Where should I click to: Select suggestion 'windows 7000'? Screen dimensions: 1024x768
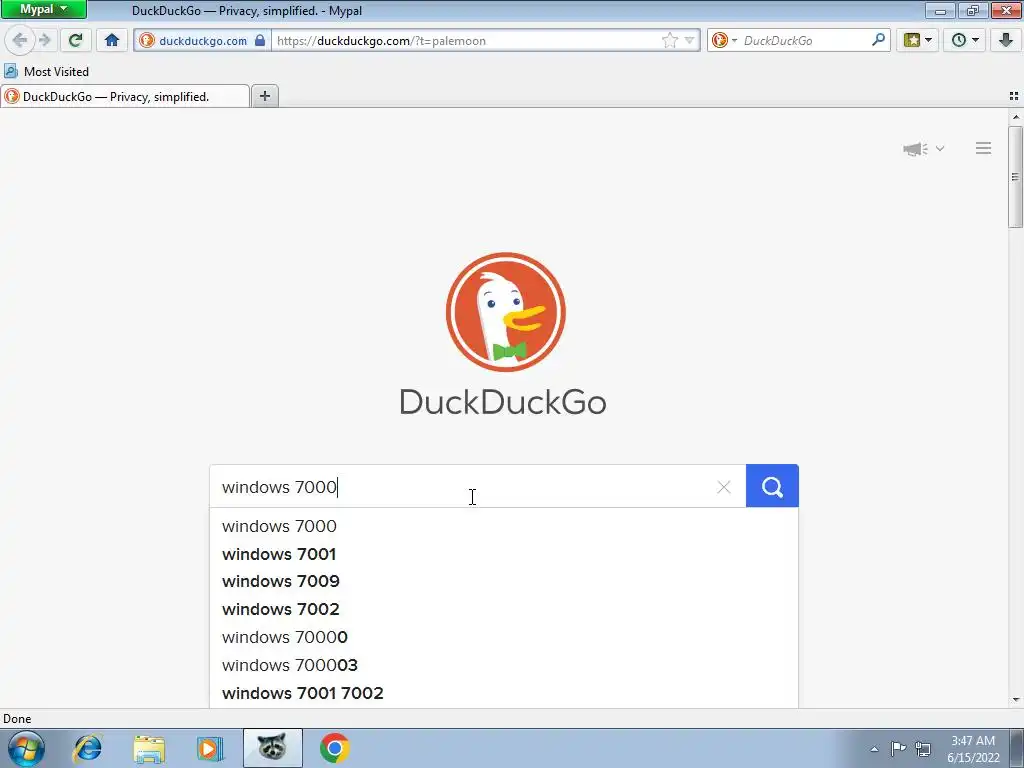tap(504, 526)
